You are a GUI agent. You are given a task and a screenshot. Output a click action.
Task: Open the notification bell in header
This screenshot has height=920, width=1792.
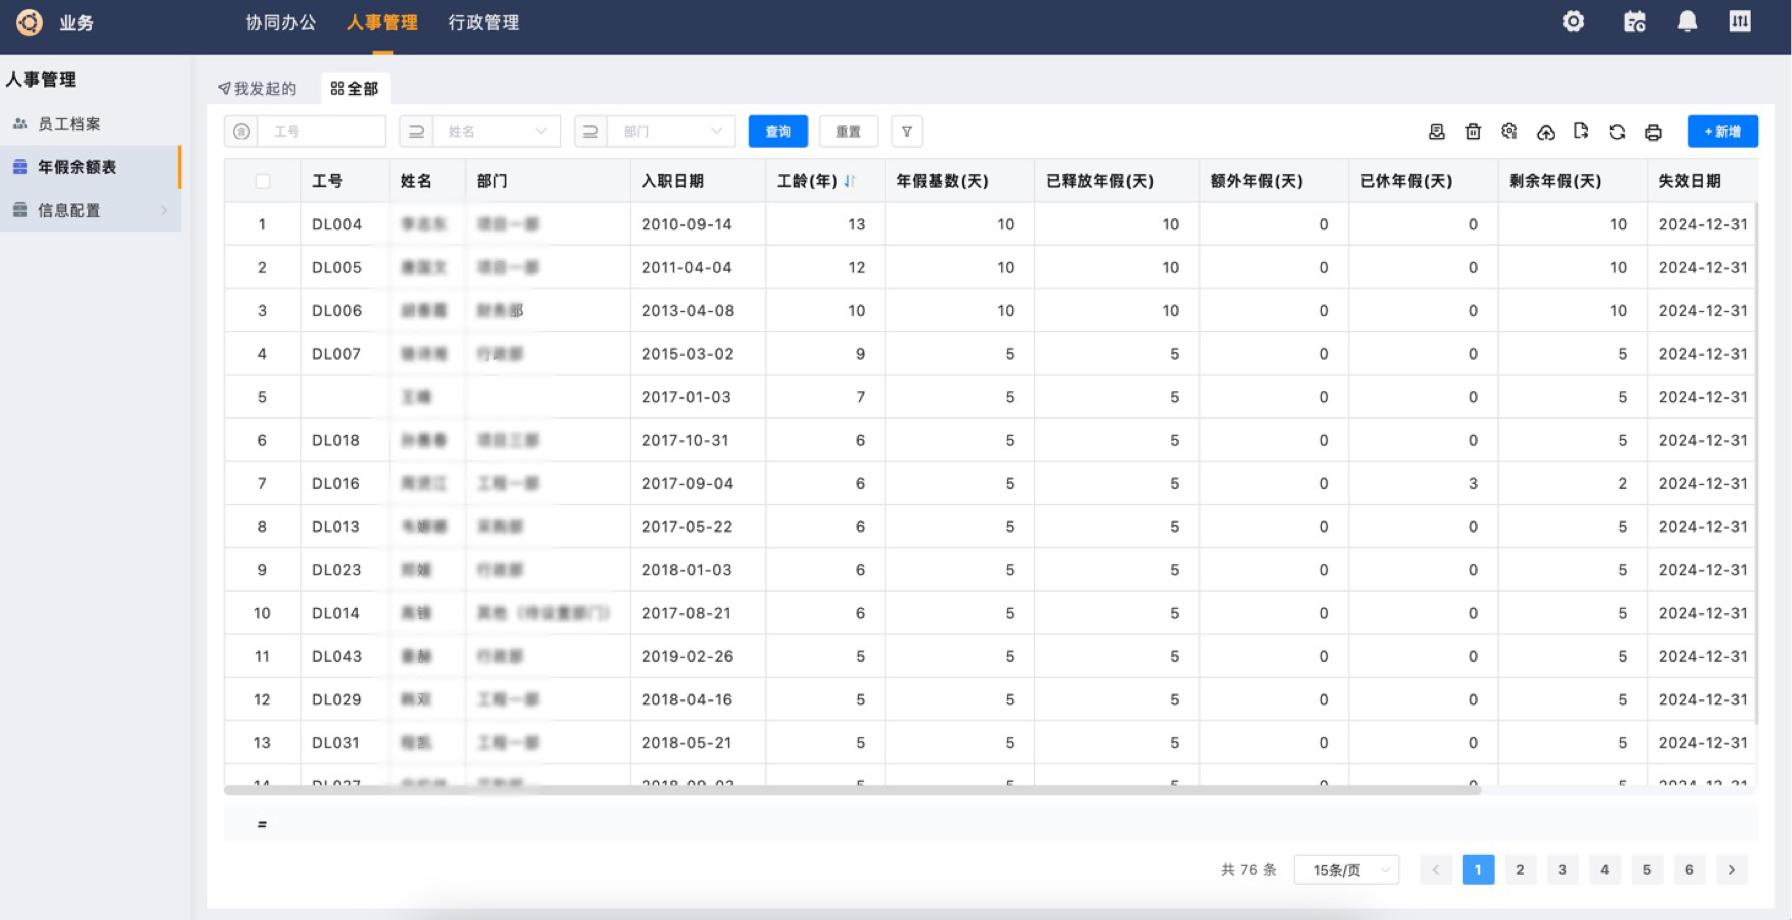click(1687, 21)
